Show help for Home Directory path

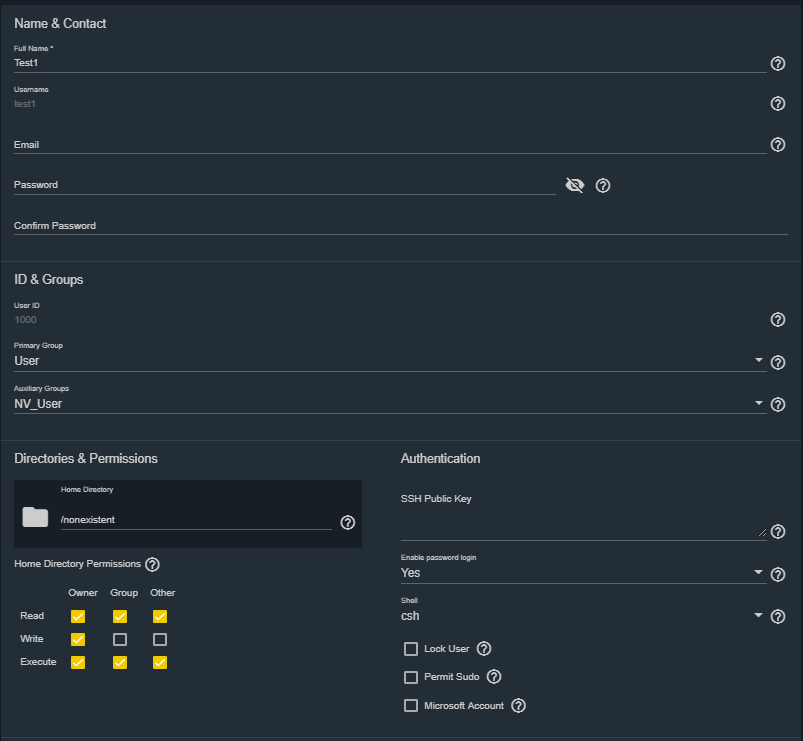[347, 522]
